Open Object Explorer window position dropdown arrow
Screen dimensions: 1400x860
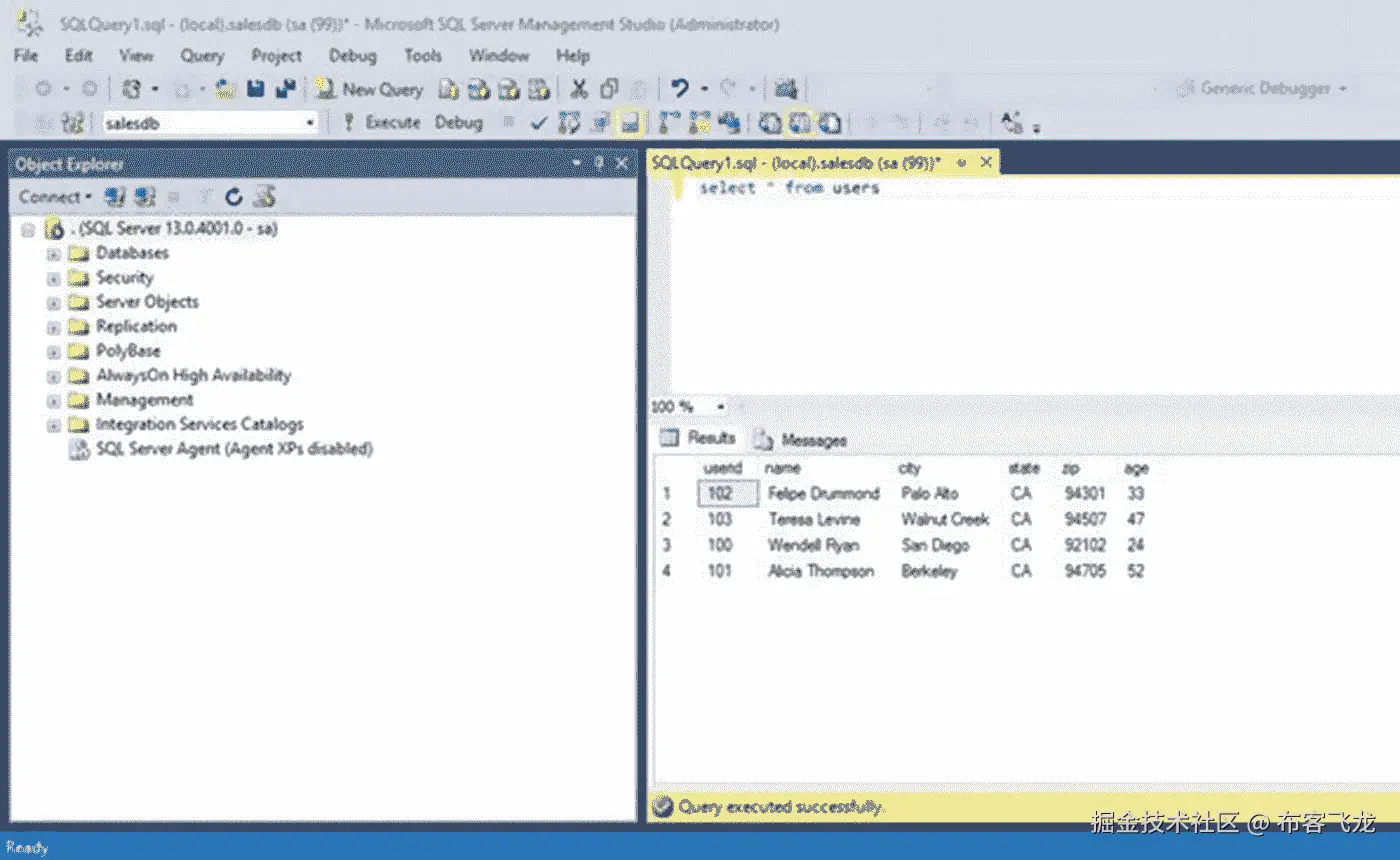[x=577, y=163]
